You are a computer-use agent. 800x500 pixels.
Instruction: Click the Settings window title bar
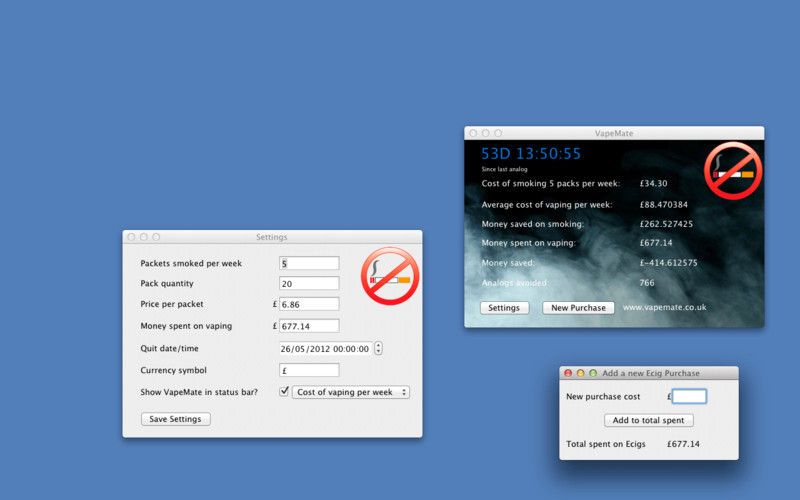(x=272, y=237)
